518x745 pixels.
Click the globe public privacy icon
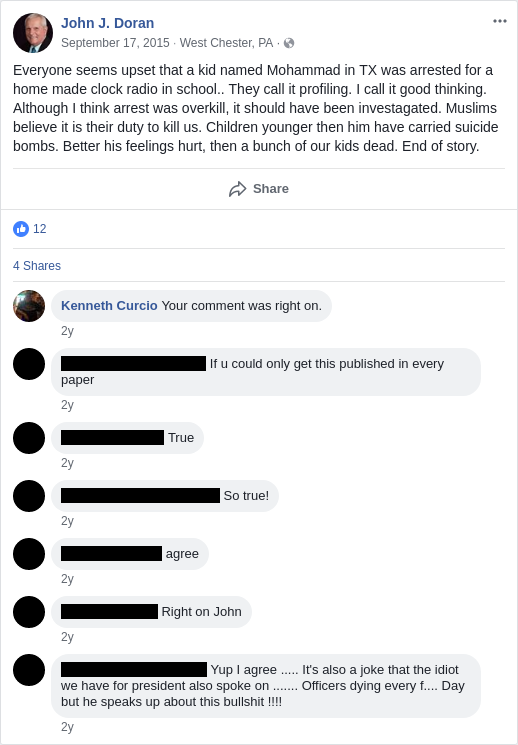coord(289,43)
